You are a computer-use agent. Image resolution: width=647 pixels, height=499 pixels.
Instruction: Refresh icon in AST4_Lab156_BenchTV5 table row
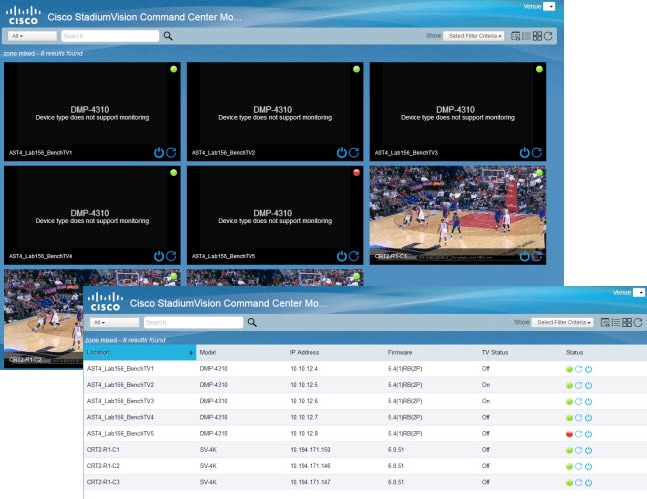[x=579, y=434]
